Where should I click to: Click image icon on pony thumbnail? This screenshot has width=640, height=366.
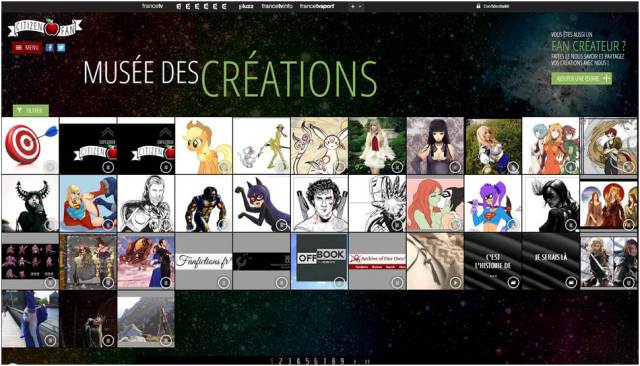[224, 166]
